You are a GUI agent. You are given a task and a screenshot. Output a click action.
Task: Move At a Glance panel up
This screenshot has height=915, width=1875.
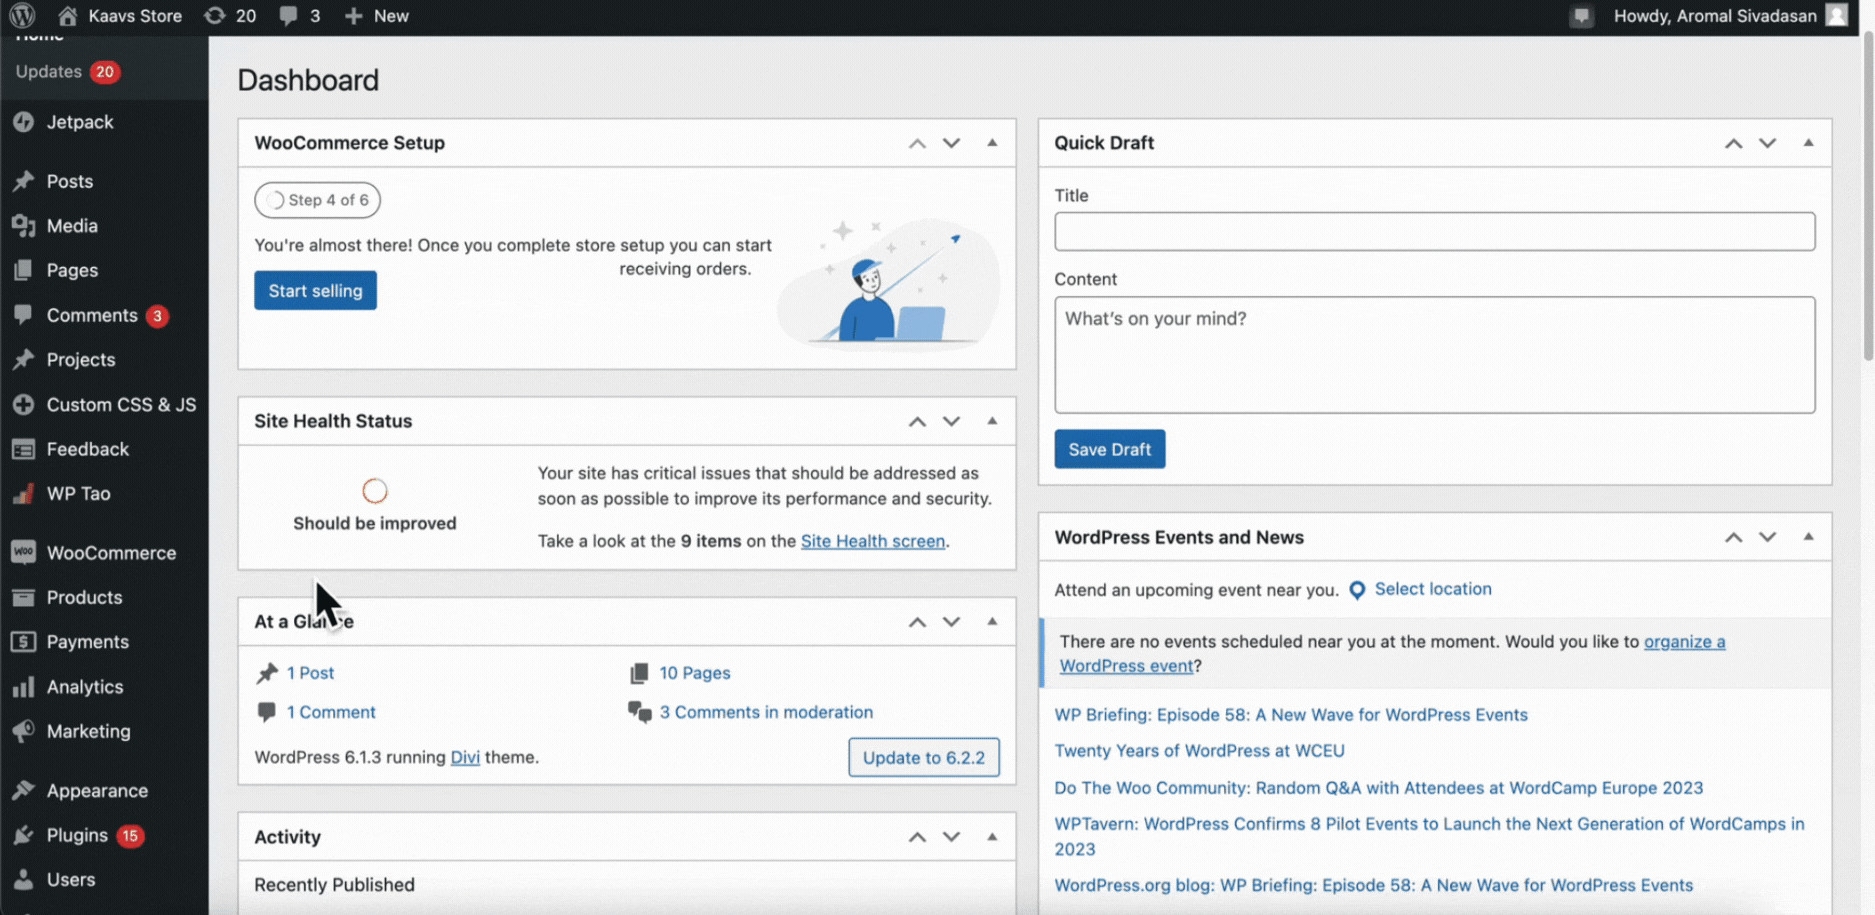(917, 621)
